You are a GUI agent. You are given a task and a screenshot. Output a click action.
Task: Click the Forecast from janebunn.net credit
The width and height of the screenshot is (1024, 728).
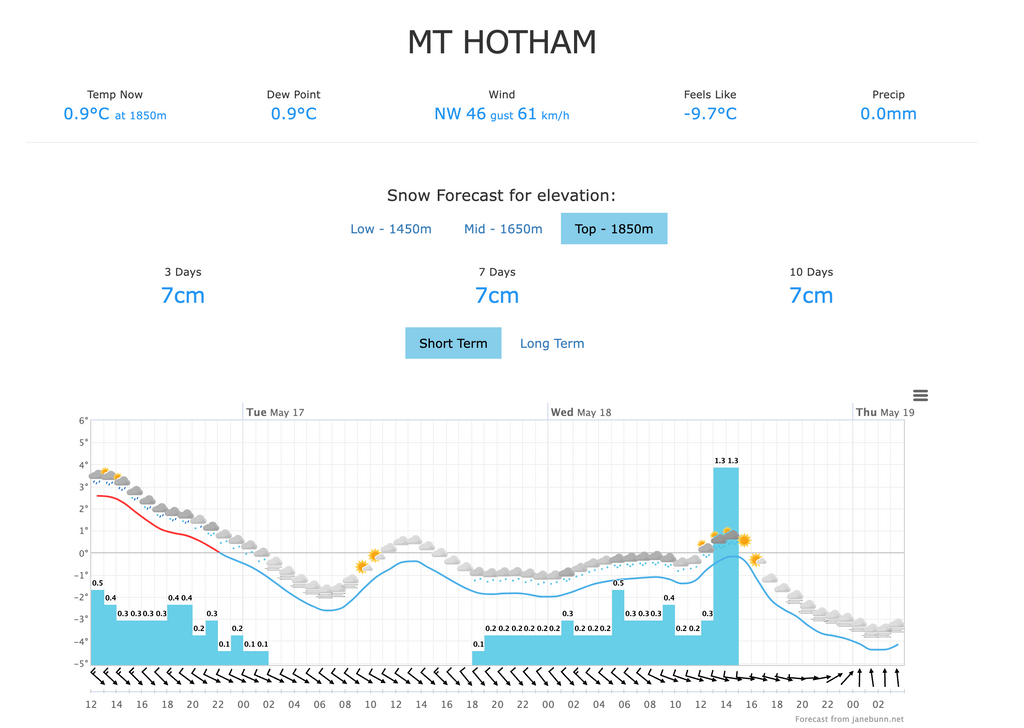pyautogui.click(x=849, y=719)
